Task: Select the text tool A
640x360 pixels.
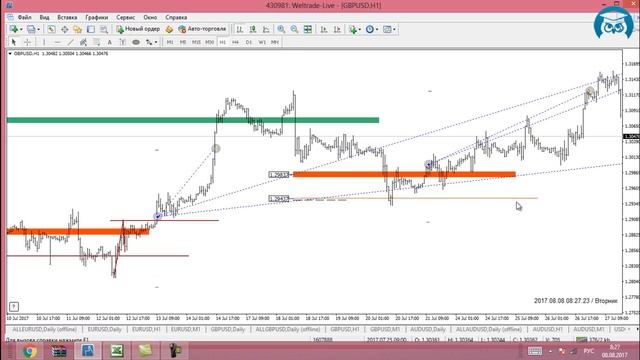Action: (109, 42)
